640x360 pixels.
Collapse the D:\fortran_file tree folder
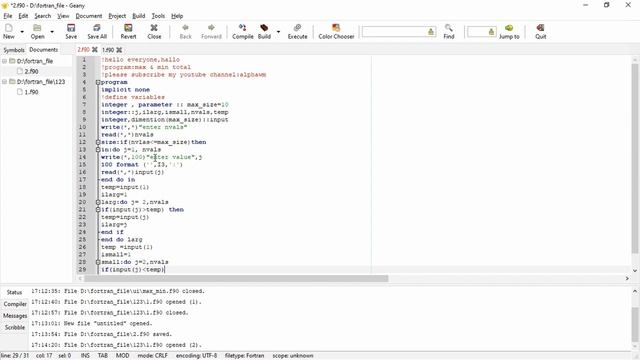(4, 61)
